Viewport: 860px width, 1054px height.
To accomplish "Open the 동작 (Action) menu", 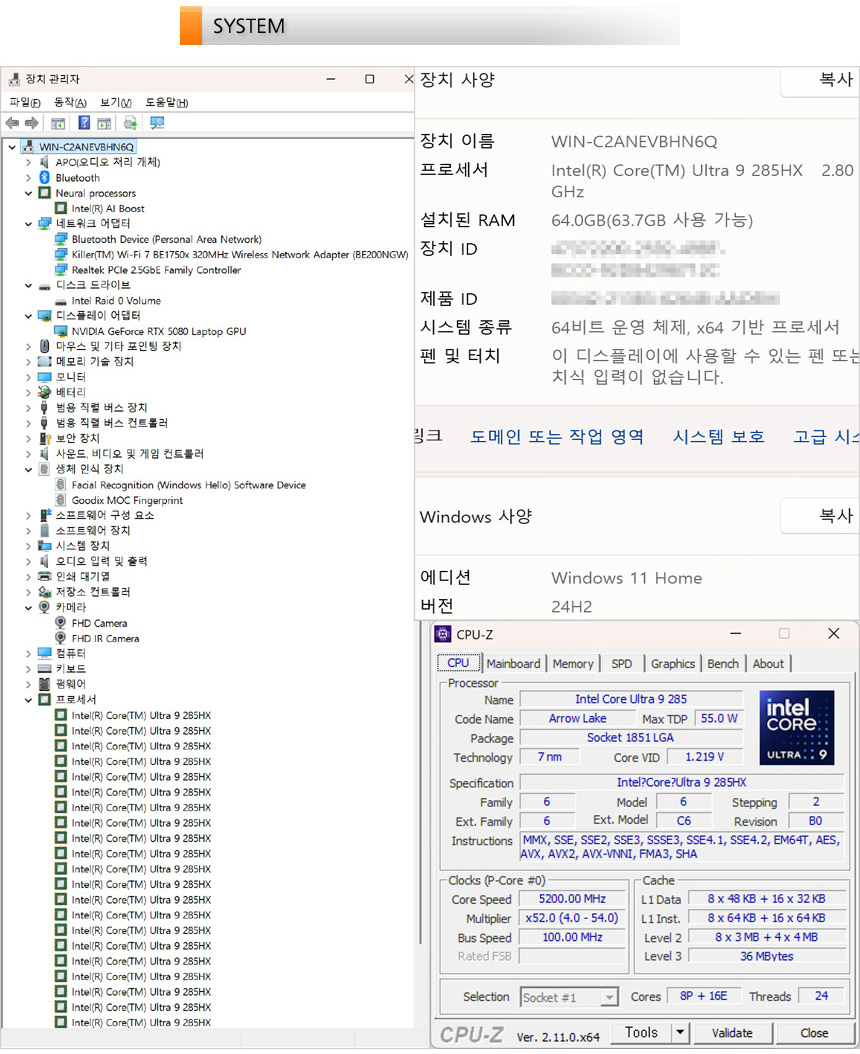I will pos(70,102).
